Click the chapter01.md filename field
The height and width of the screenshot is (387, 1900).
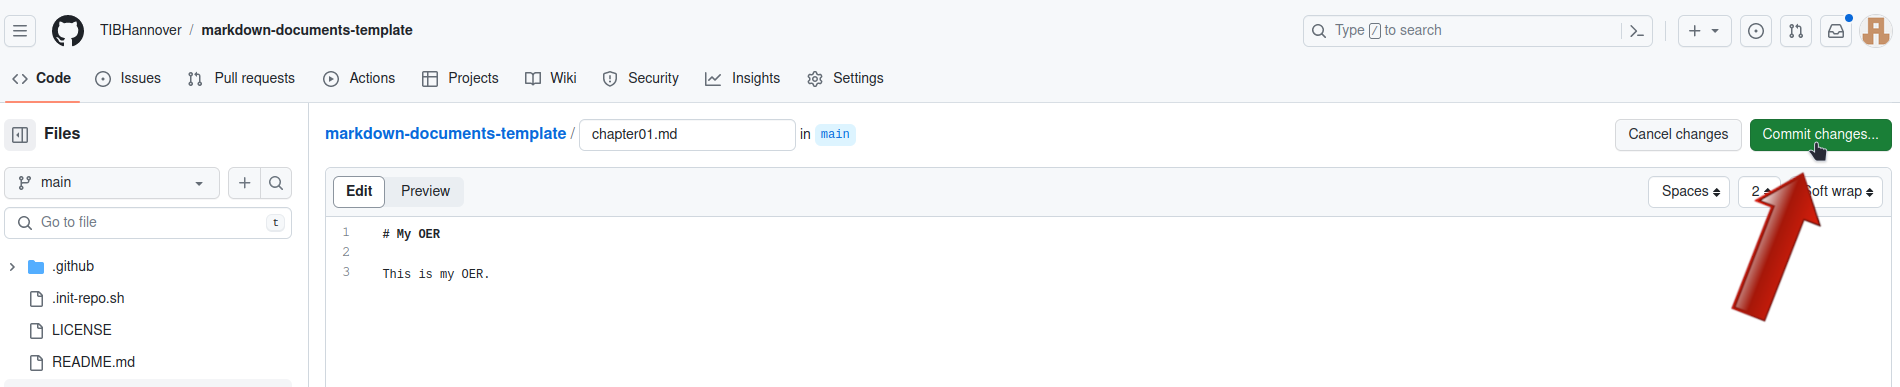(x=687, y=134)
